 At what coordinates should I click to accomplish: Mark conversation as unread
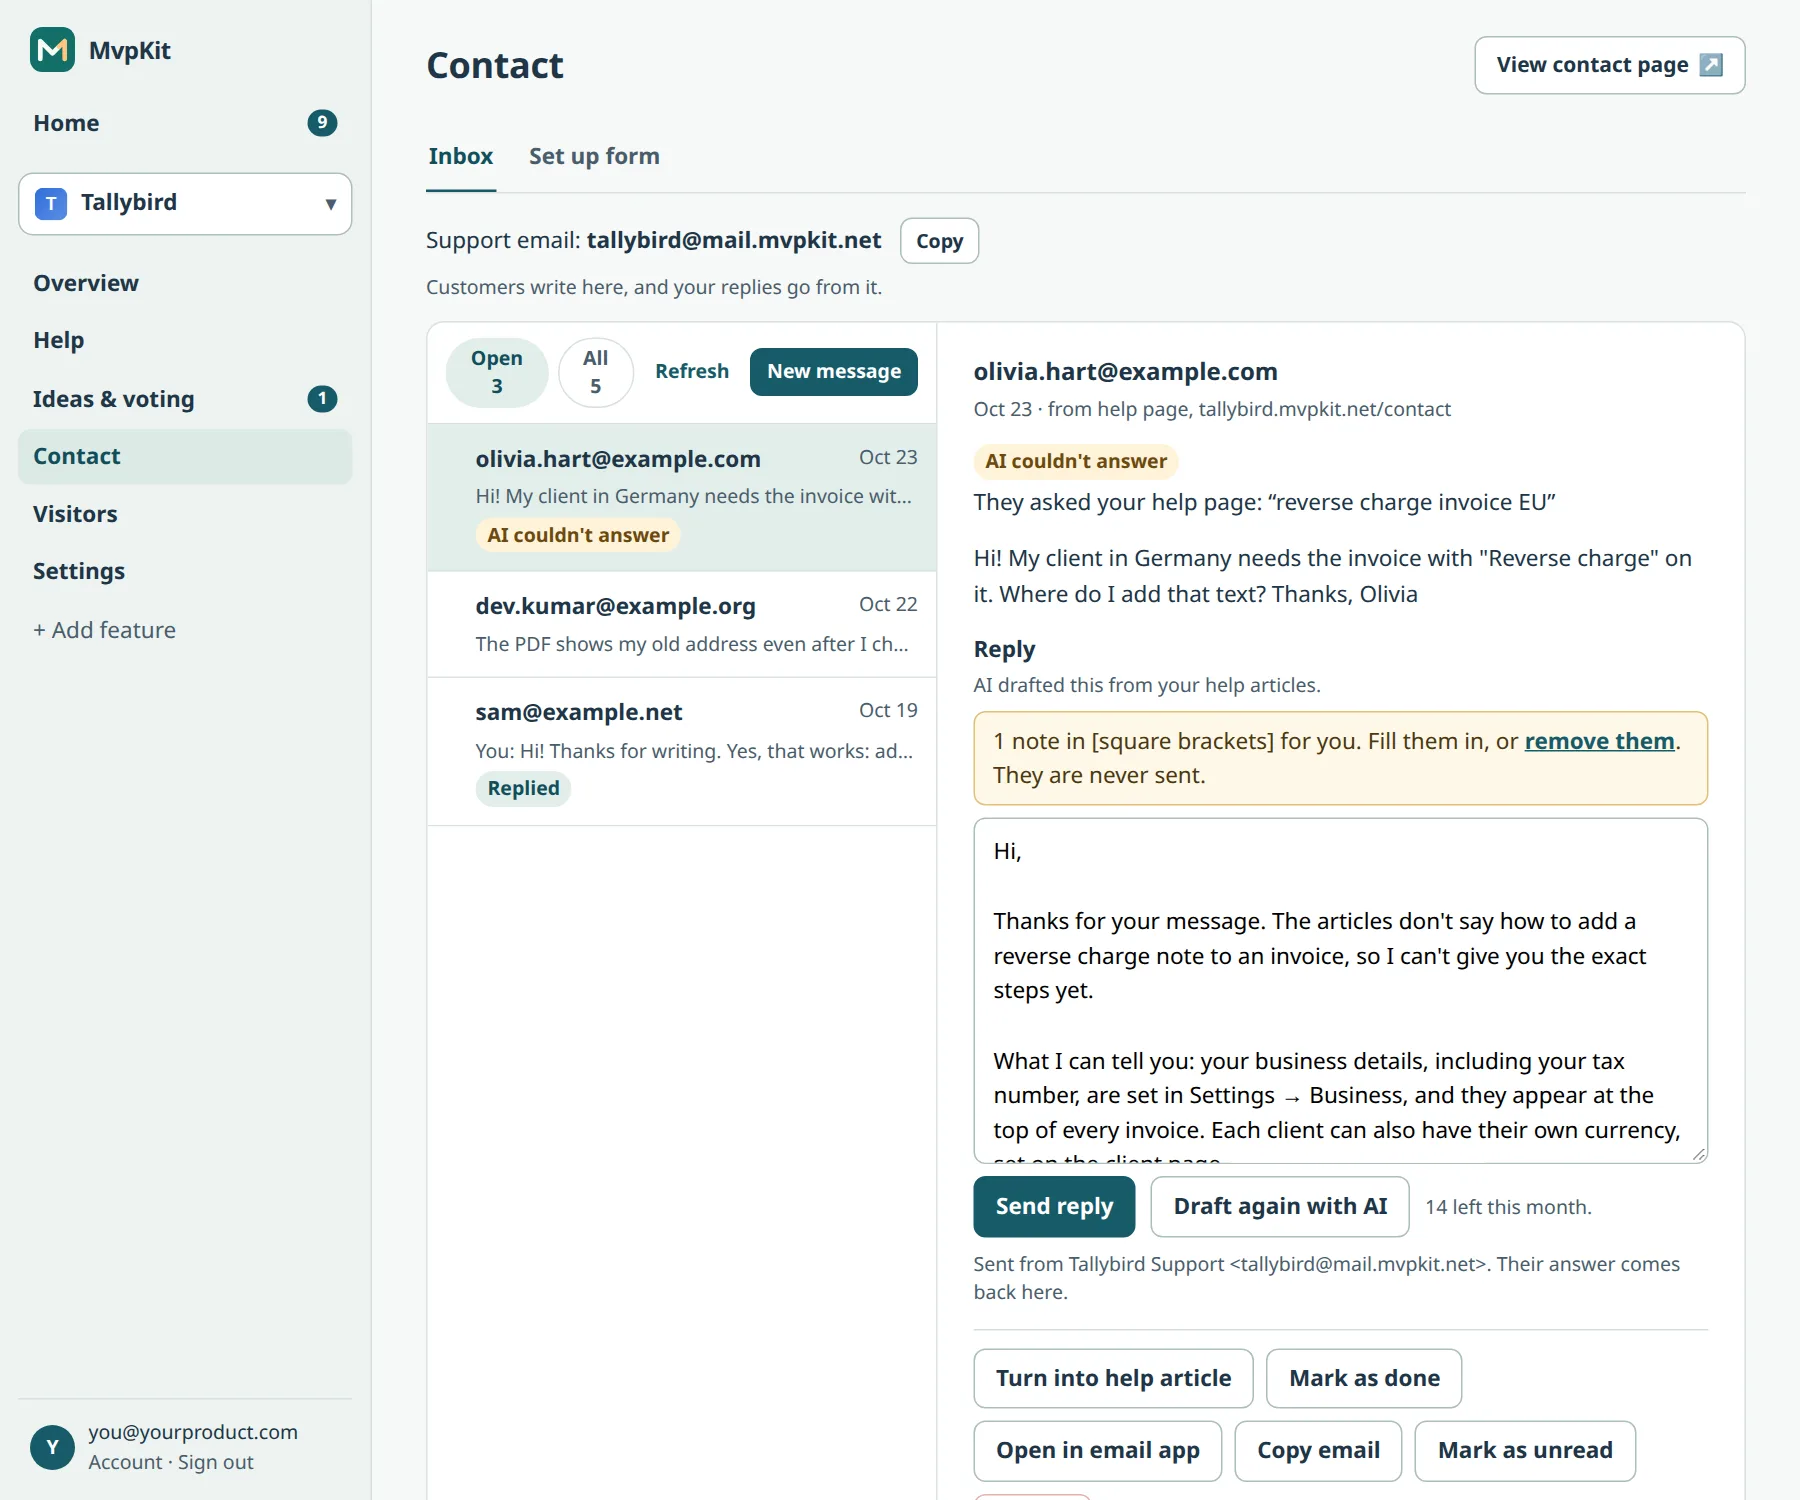(1525, 1451)
